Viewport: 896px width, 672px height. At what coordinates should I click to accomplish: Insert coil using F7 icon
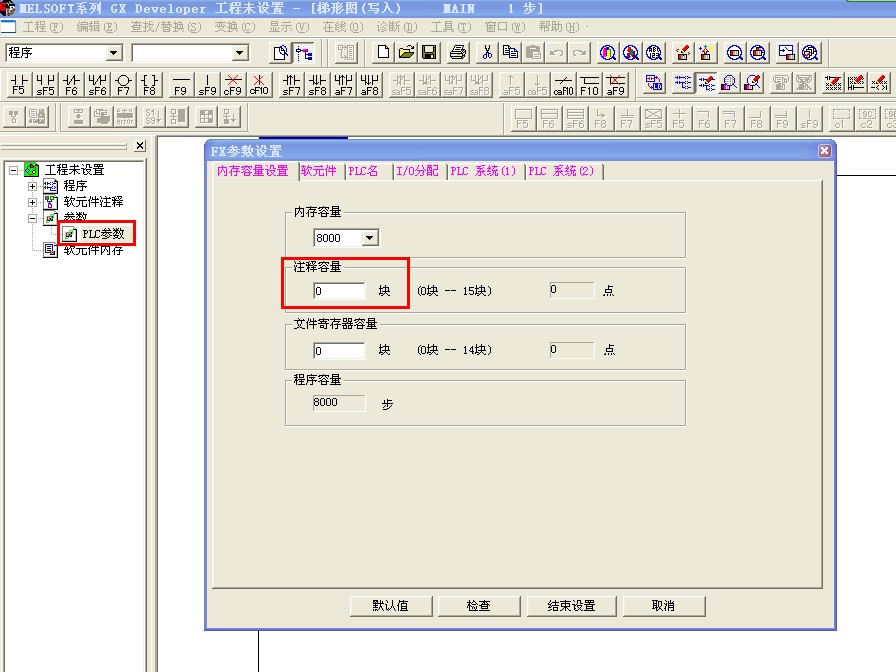click(124, 84)
